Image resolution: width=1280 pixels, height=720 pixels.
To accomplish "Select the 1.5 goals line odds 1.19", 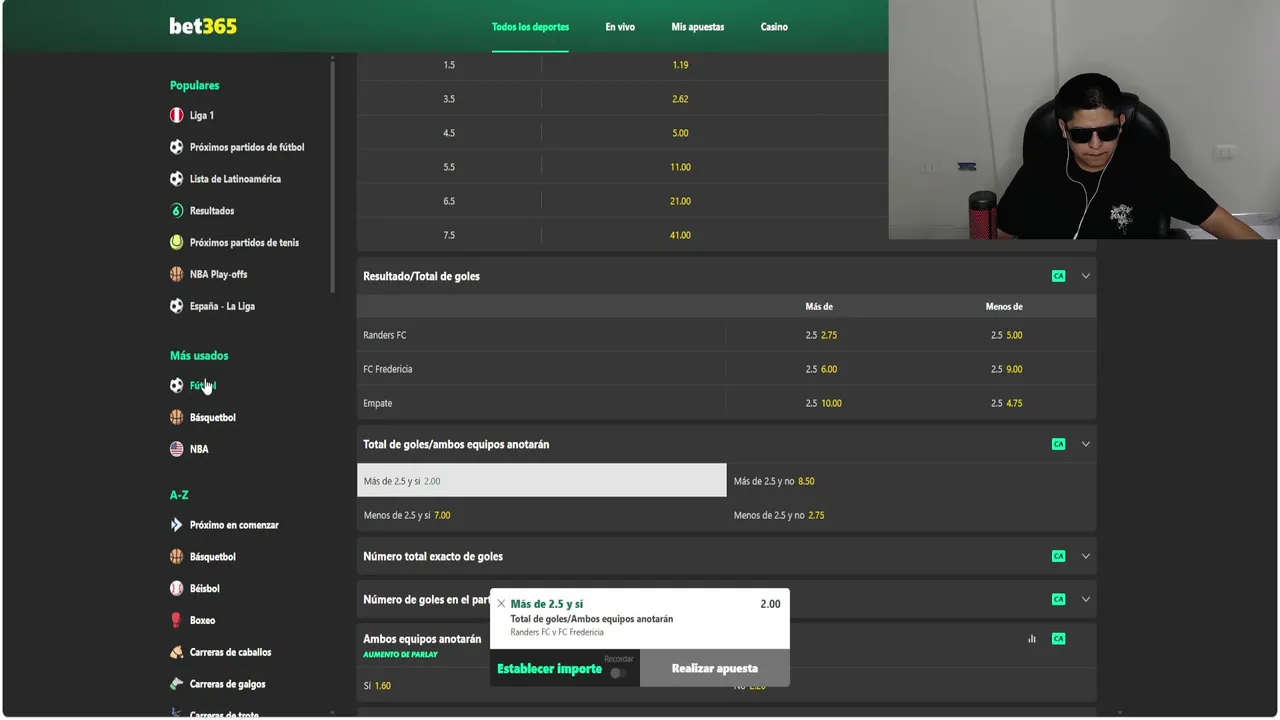I will pyautogui.click(x=680, y=65).
